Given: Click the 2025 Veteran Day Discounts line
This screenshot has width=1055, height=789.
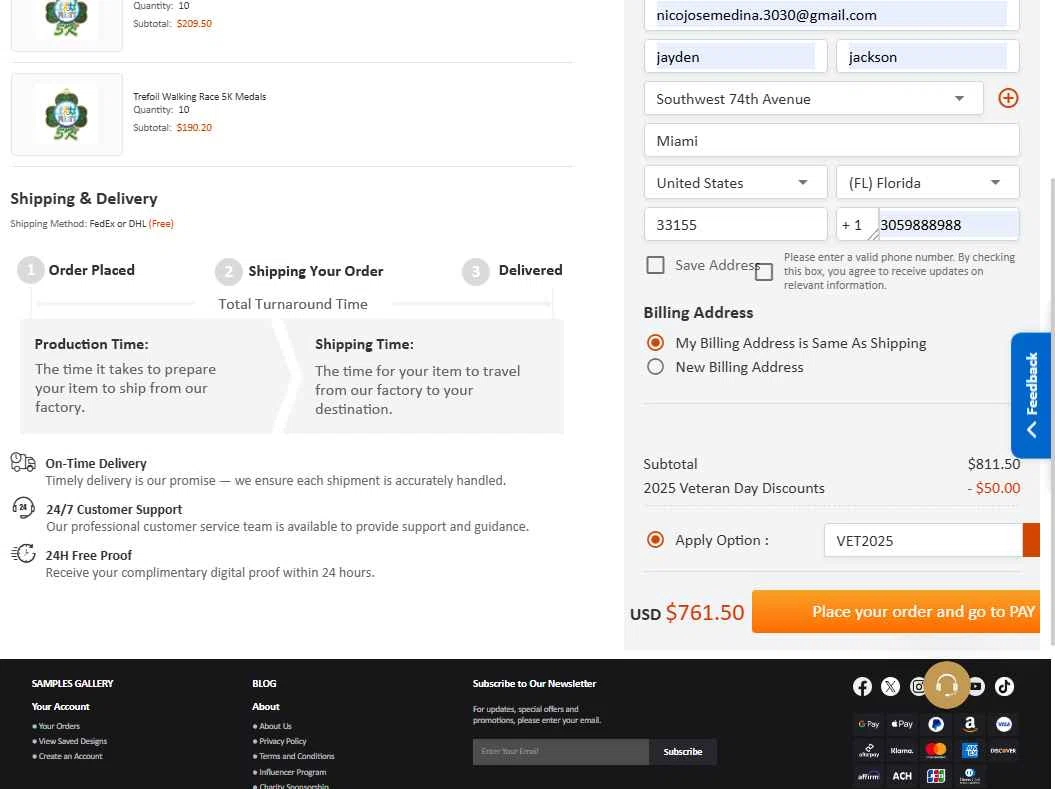Looking at the screenshot, I should pyautogui.click(x=831, y=488).
